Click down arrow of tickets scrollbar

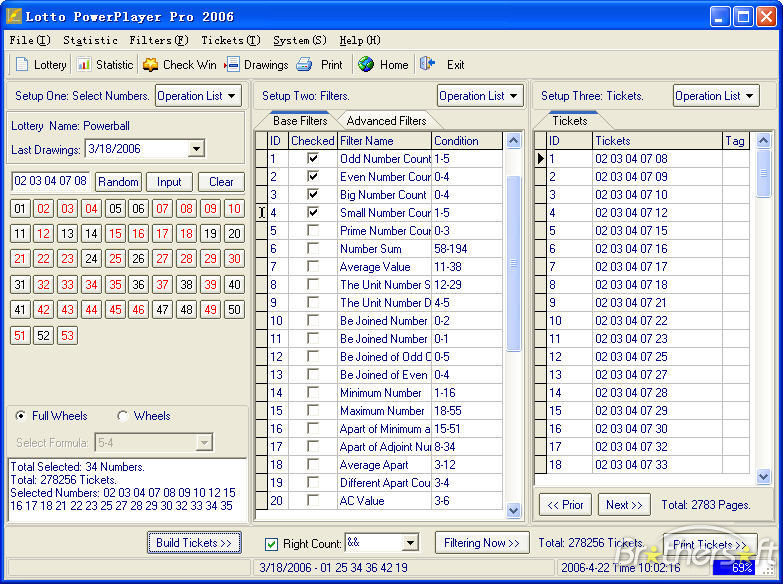763,477
